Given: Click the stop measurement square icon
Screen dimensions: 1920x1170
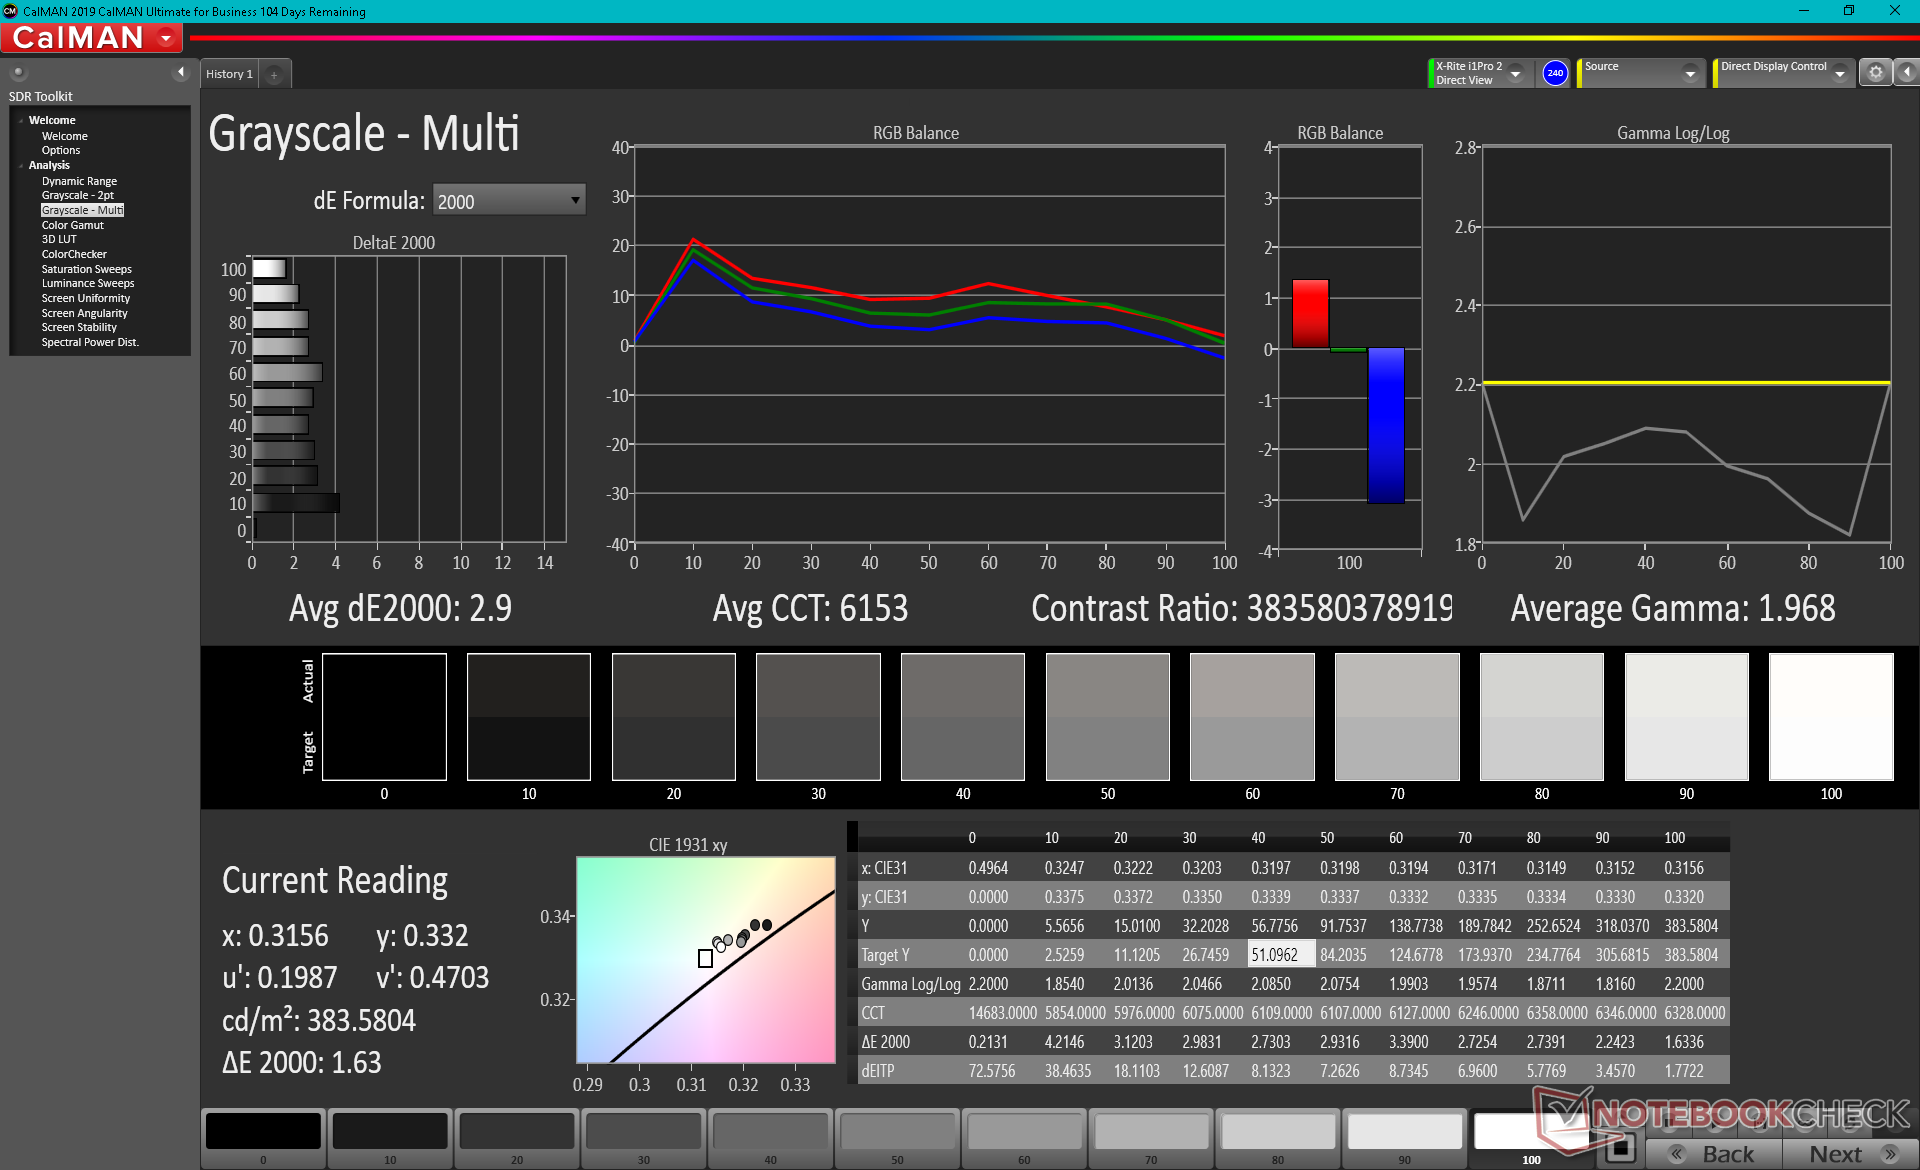Looking at the screenshot, I should [1620, 1147].
